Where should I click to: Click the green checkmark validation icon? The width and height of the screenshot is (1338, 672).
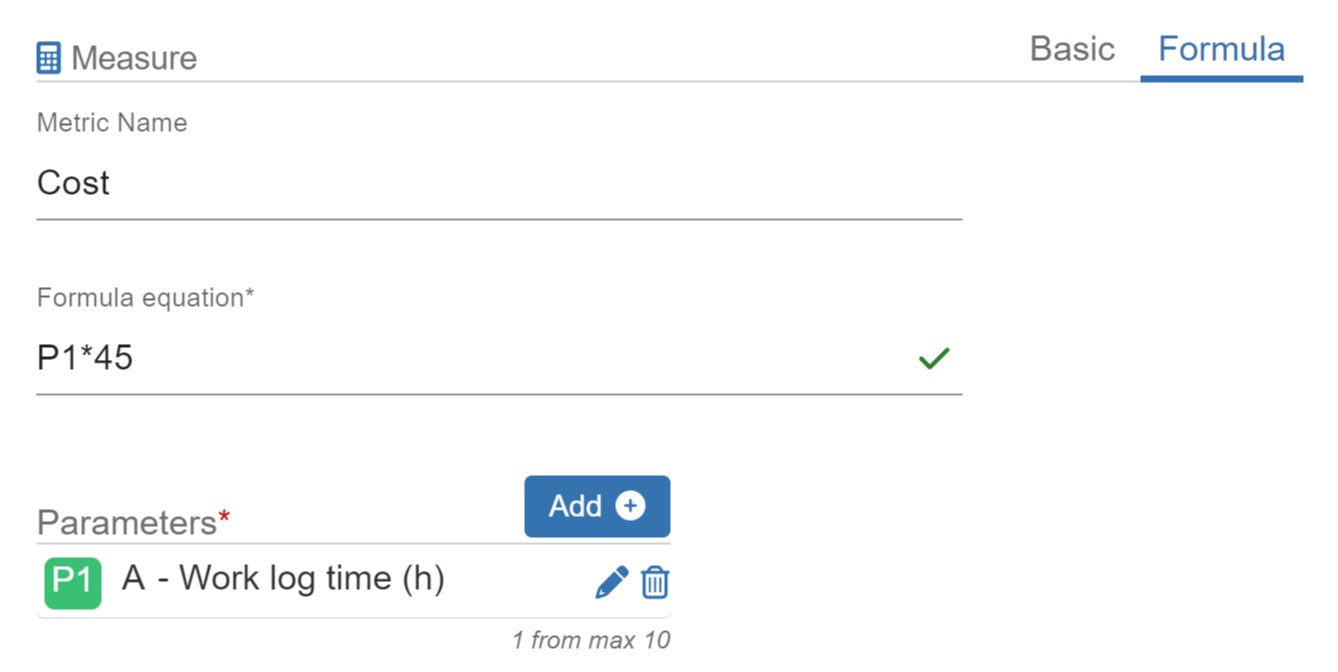point(934,358)
